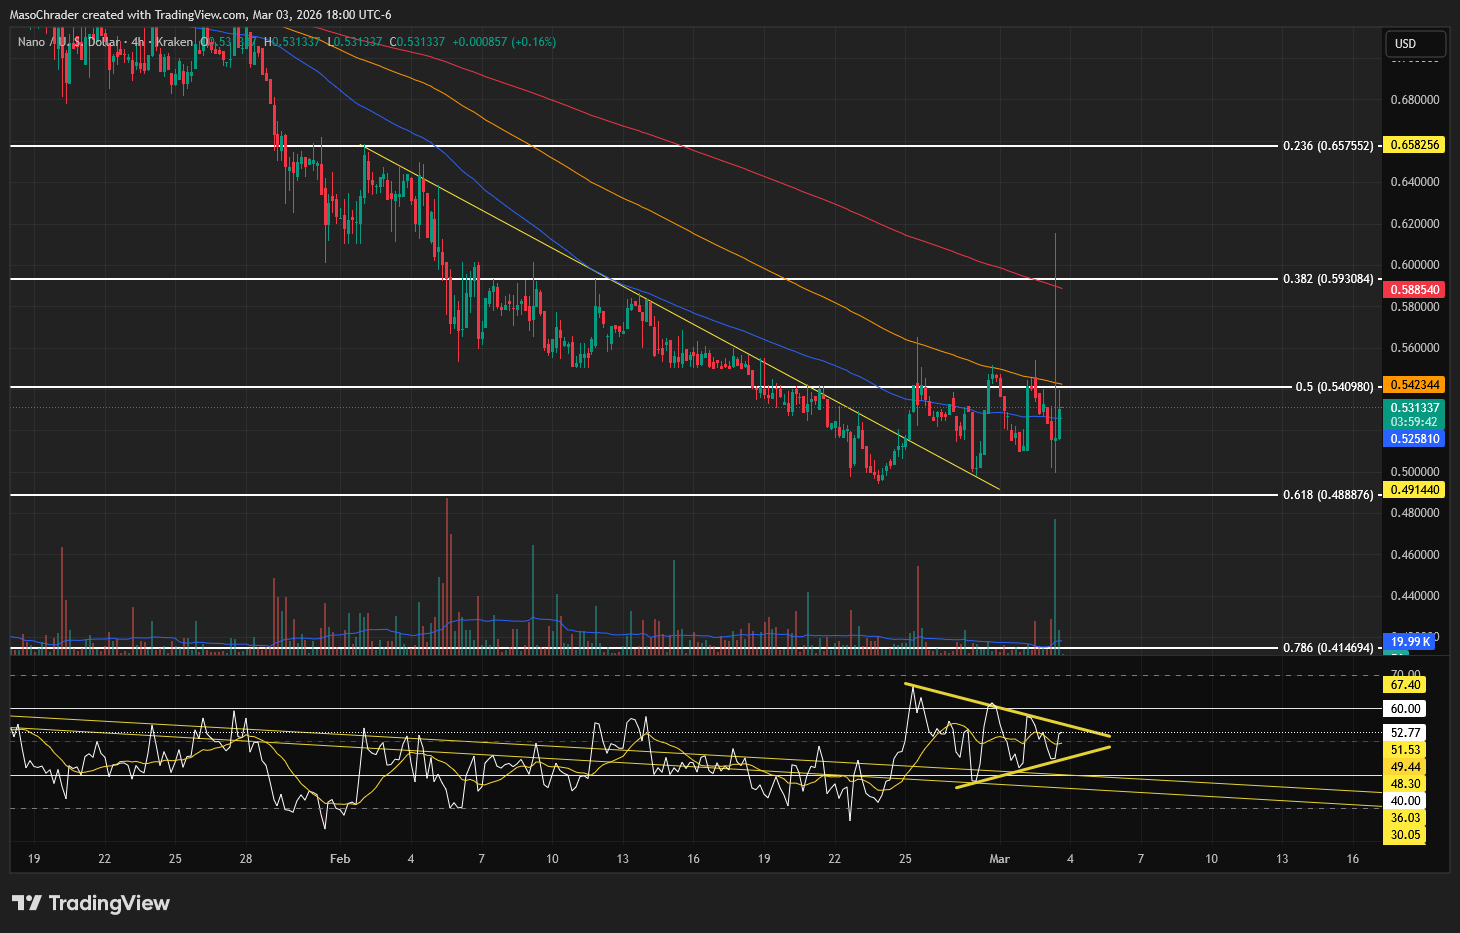Click the 0.620000 price axis value
Screen dimensions: 1460x933
(1414, 224)
